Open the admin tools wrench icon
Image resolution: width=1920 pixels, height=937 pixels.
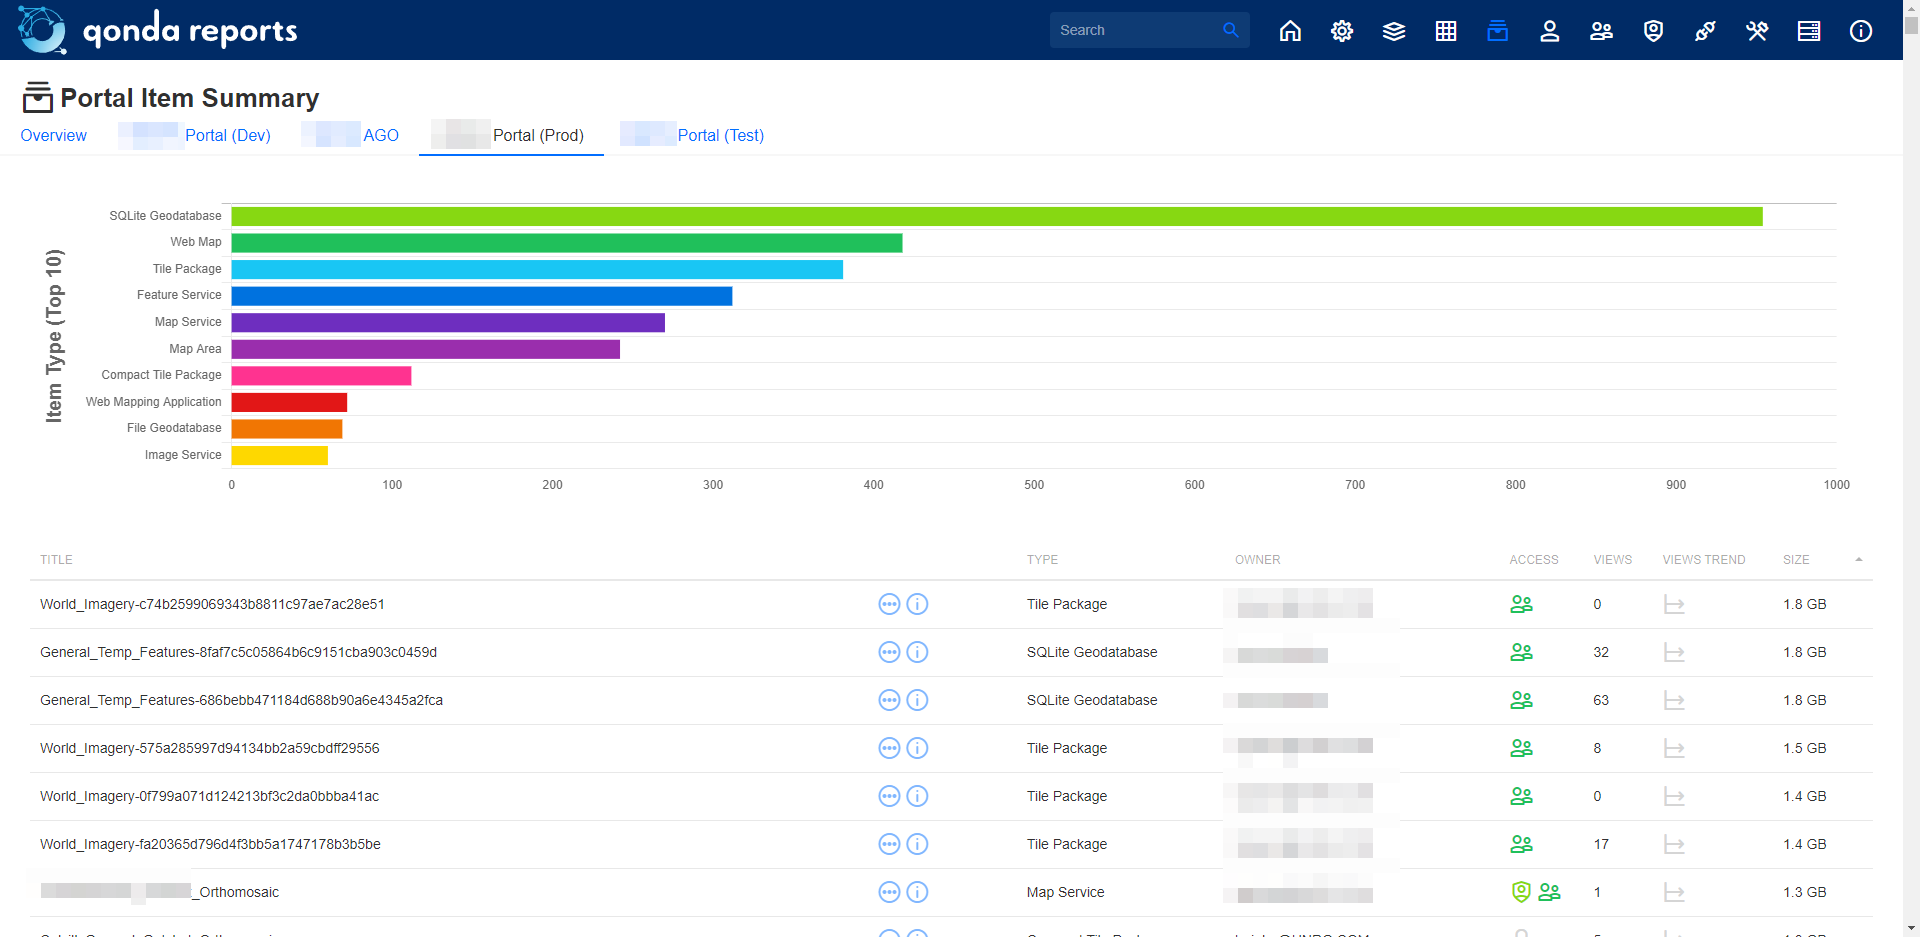[x=1757, y=31]
